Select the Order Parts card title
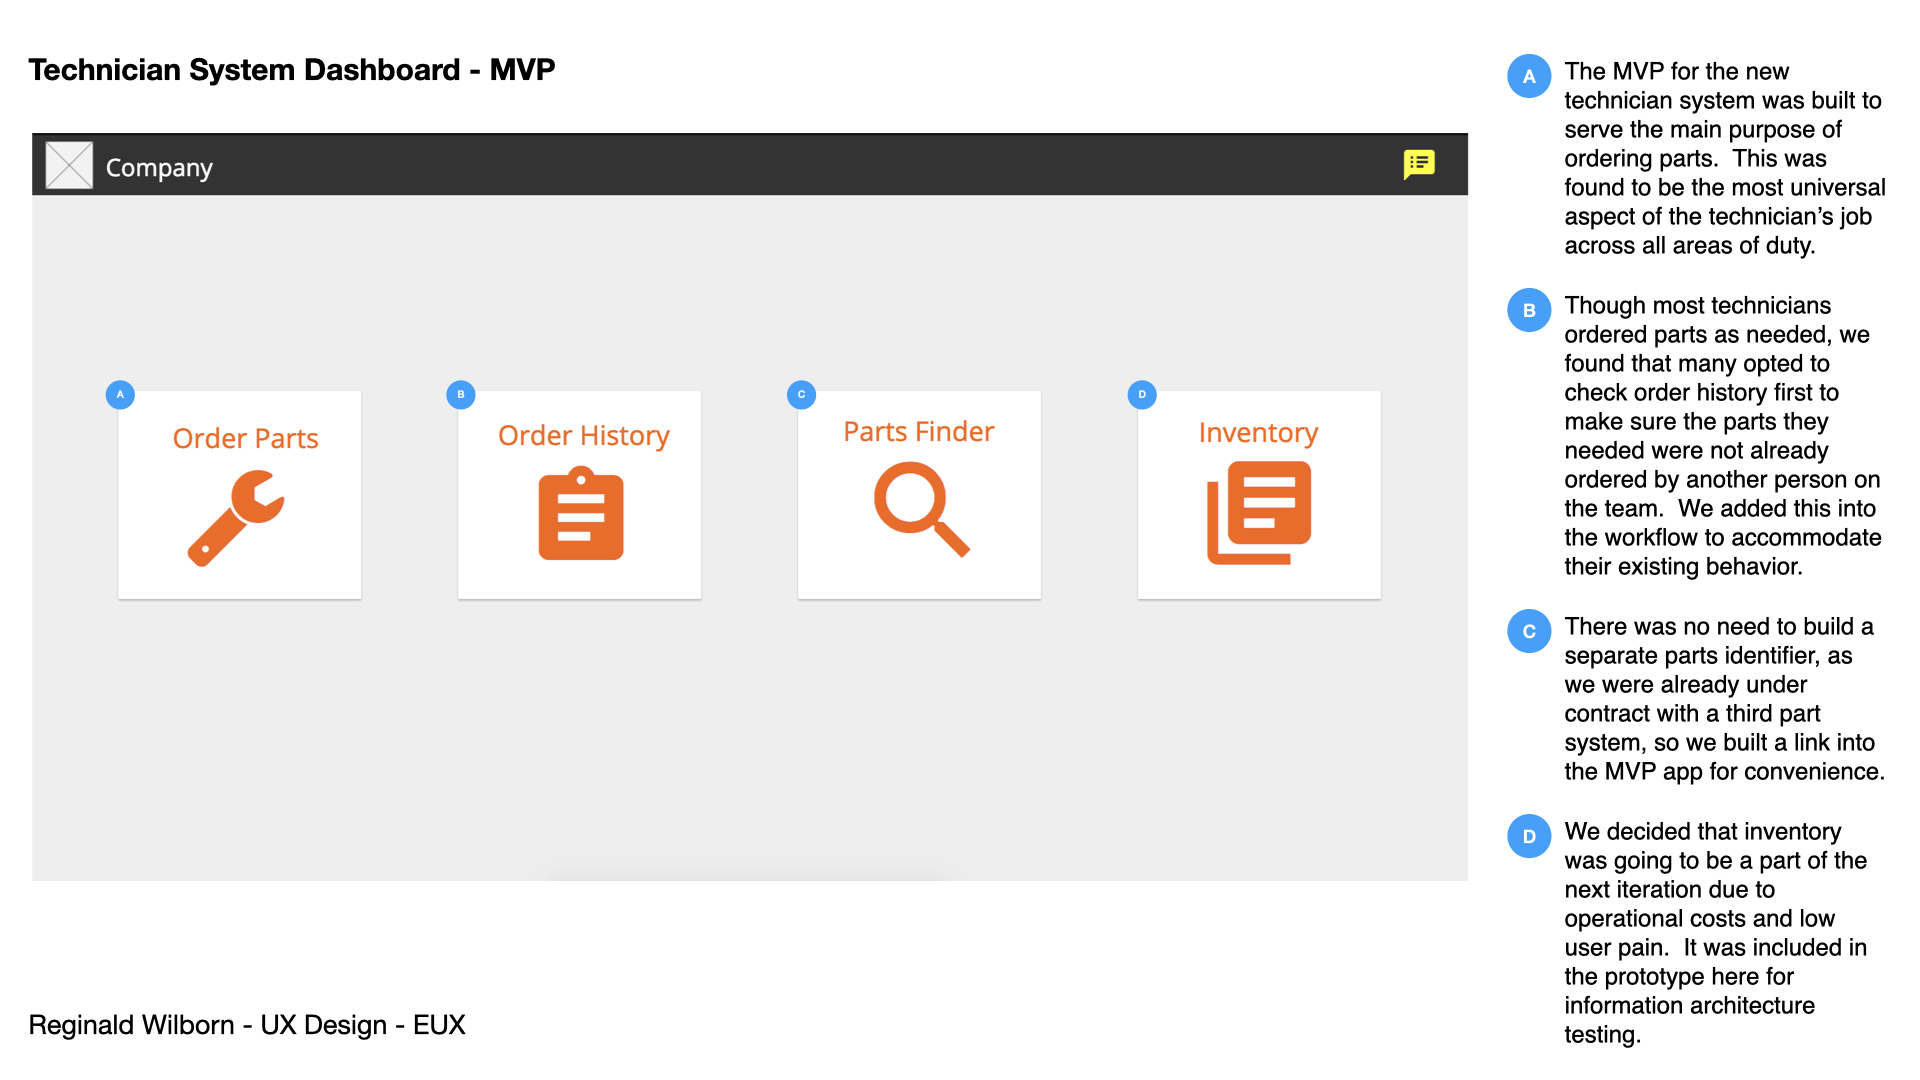The width and height of the screenshot is (1920, 1080). (245, 438)
